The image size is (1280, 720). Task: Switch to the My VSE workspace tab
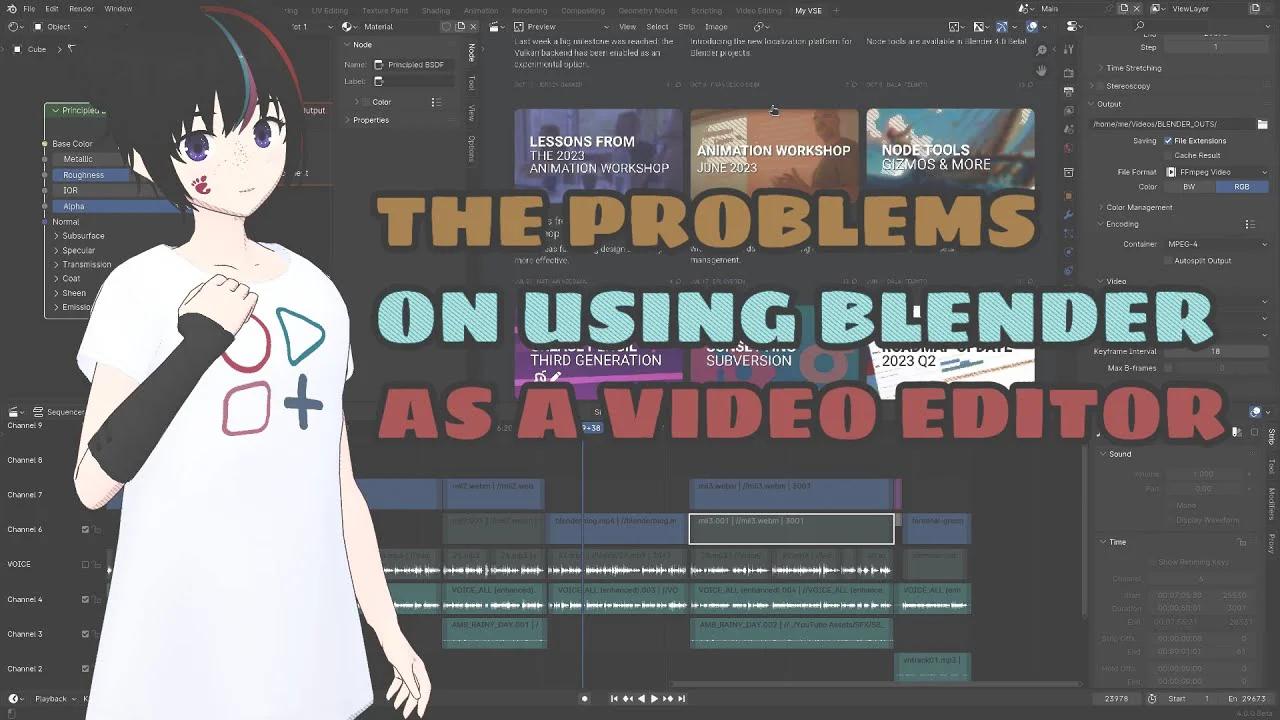pos(809,10)
